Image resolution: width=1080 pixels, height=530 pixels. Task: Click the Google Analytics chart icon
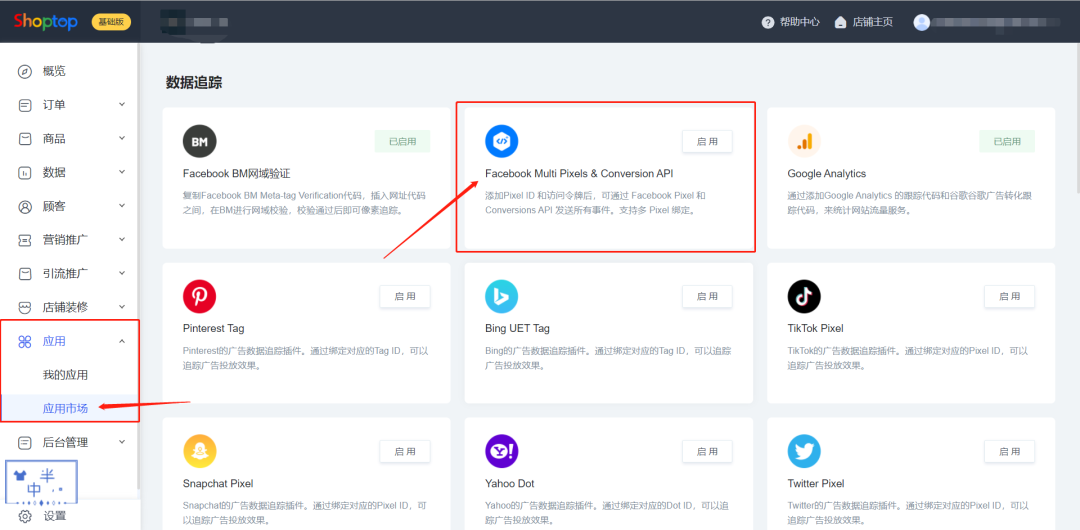coord(804,142)
